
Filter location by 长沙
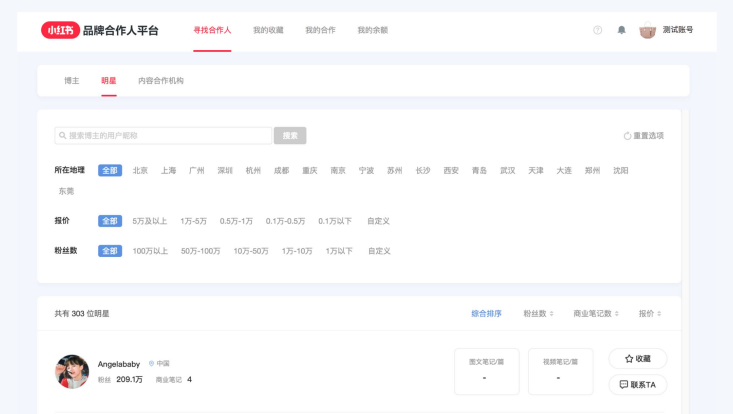pos(423,171)
